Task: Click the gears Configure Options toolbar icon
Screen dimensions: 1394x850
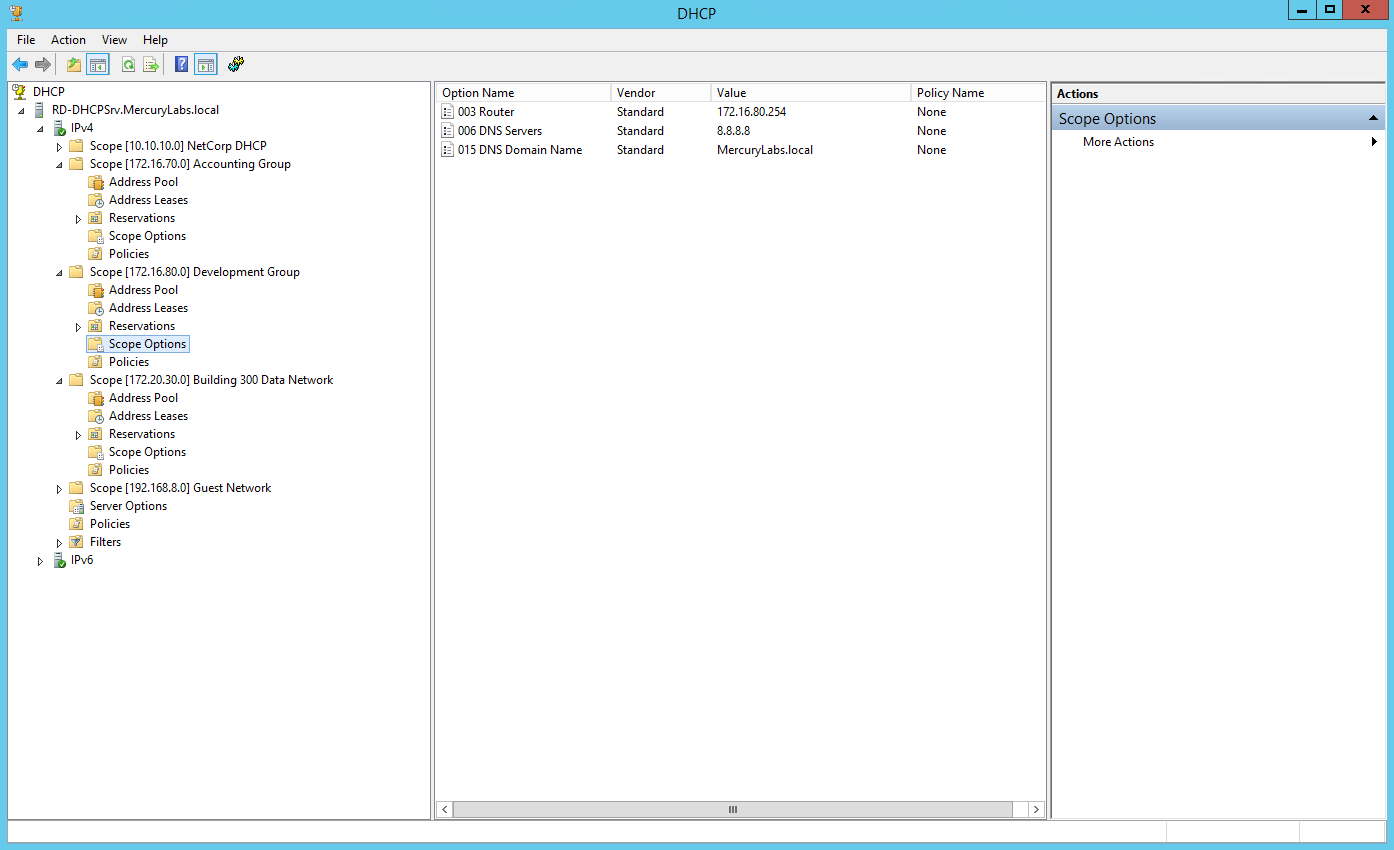Action: click(x=236, y=65)
